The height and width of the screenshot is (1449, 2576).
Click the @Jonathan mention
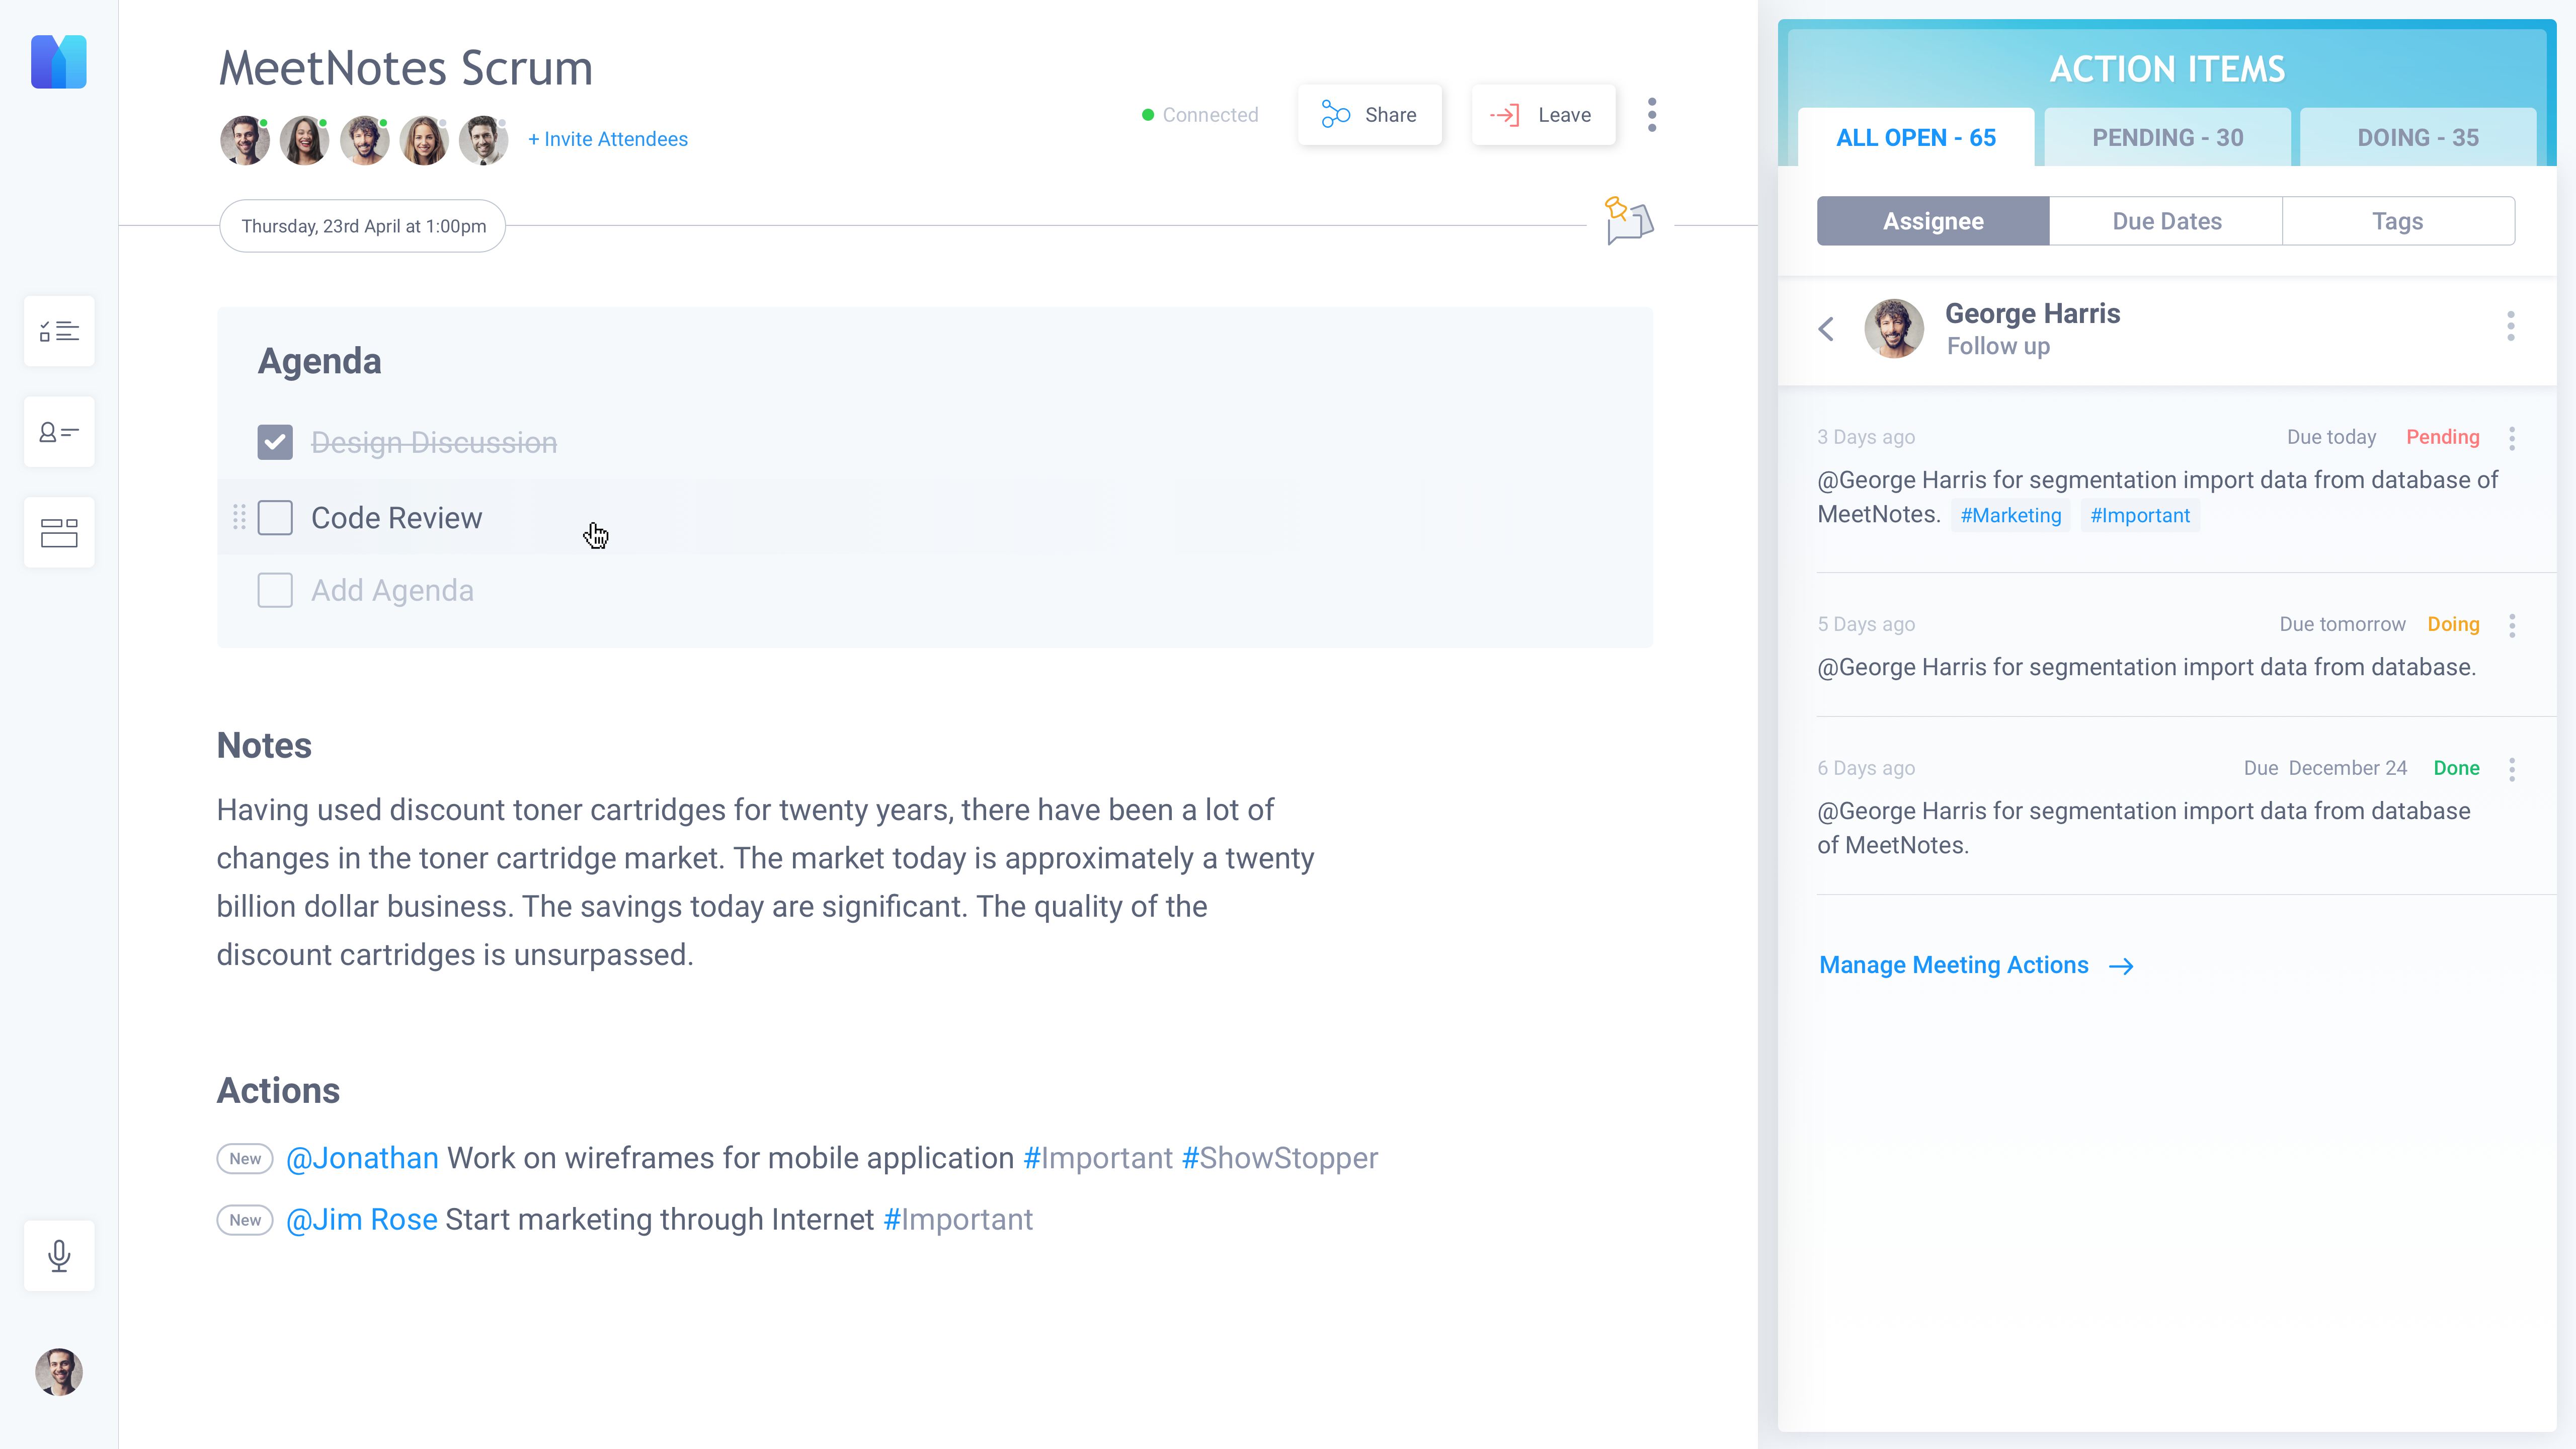362,1158
